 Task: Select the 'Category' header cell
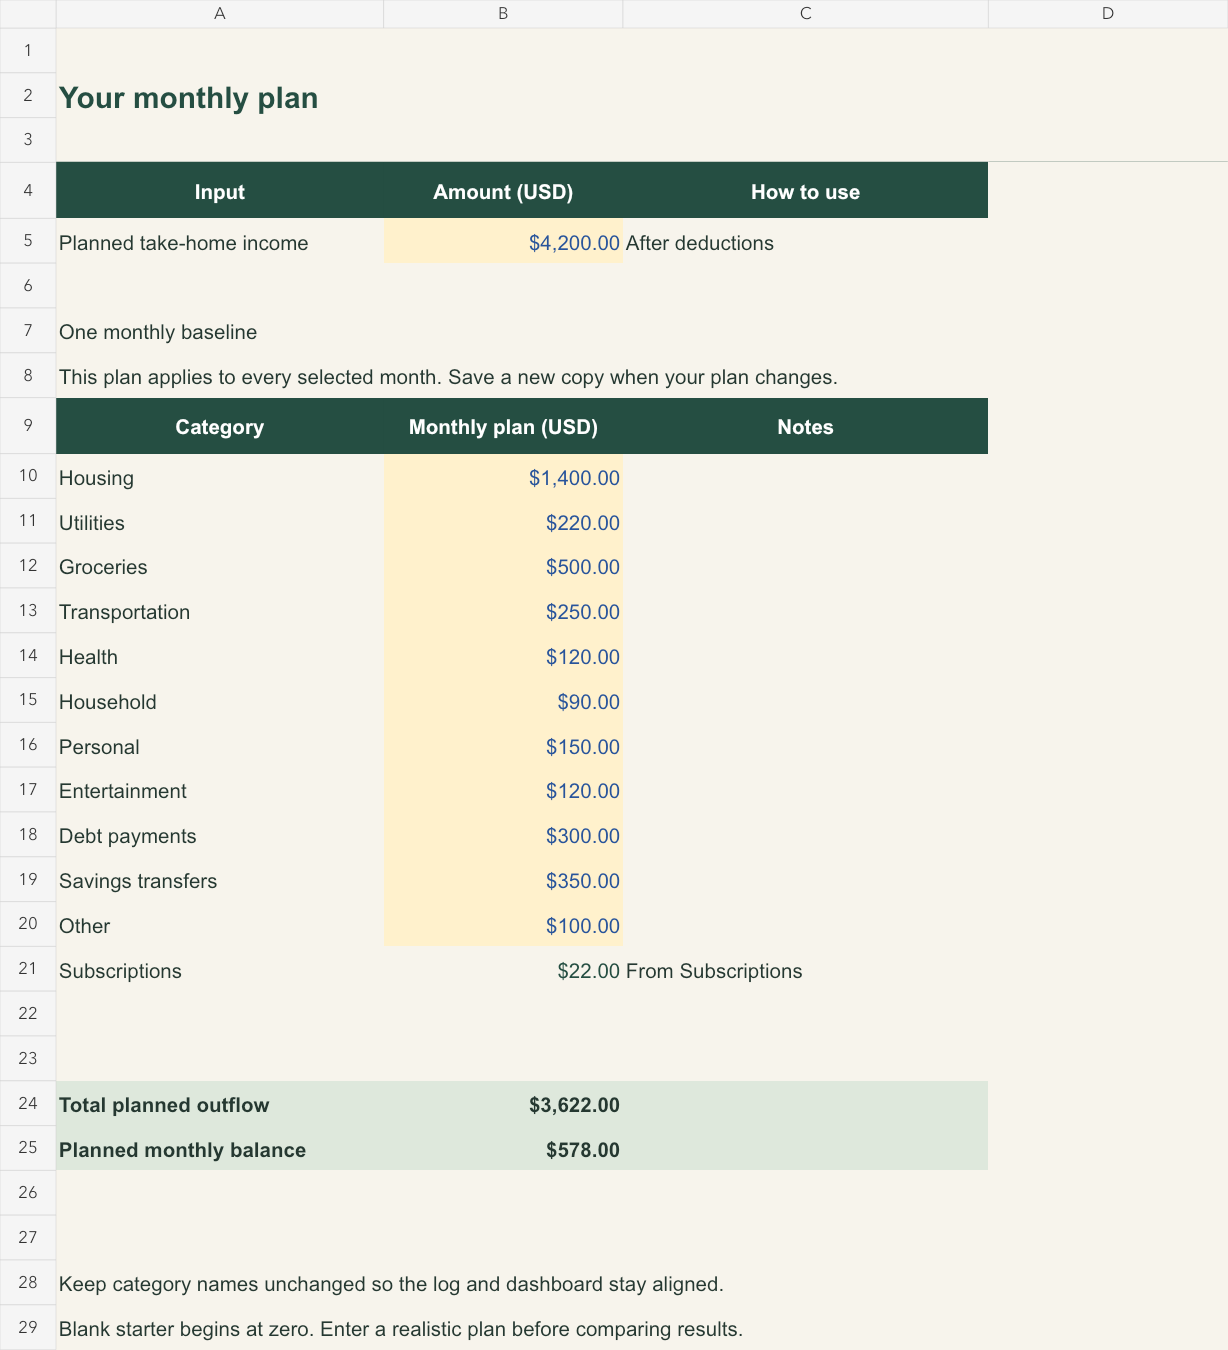point(220,426)
